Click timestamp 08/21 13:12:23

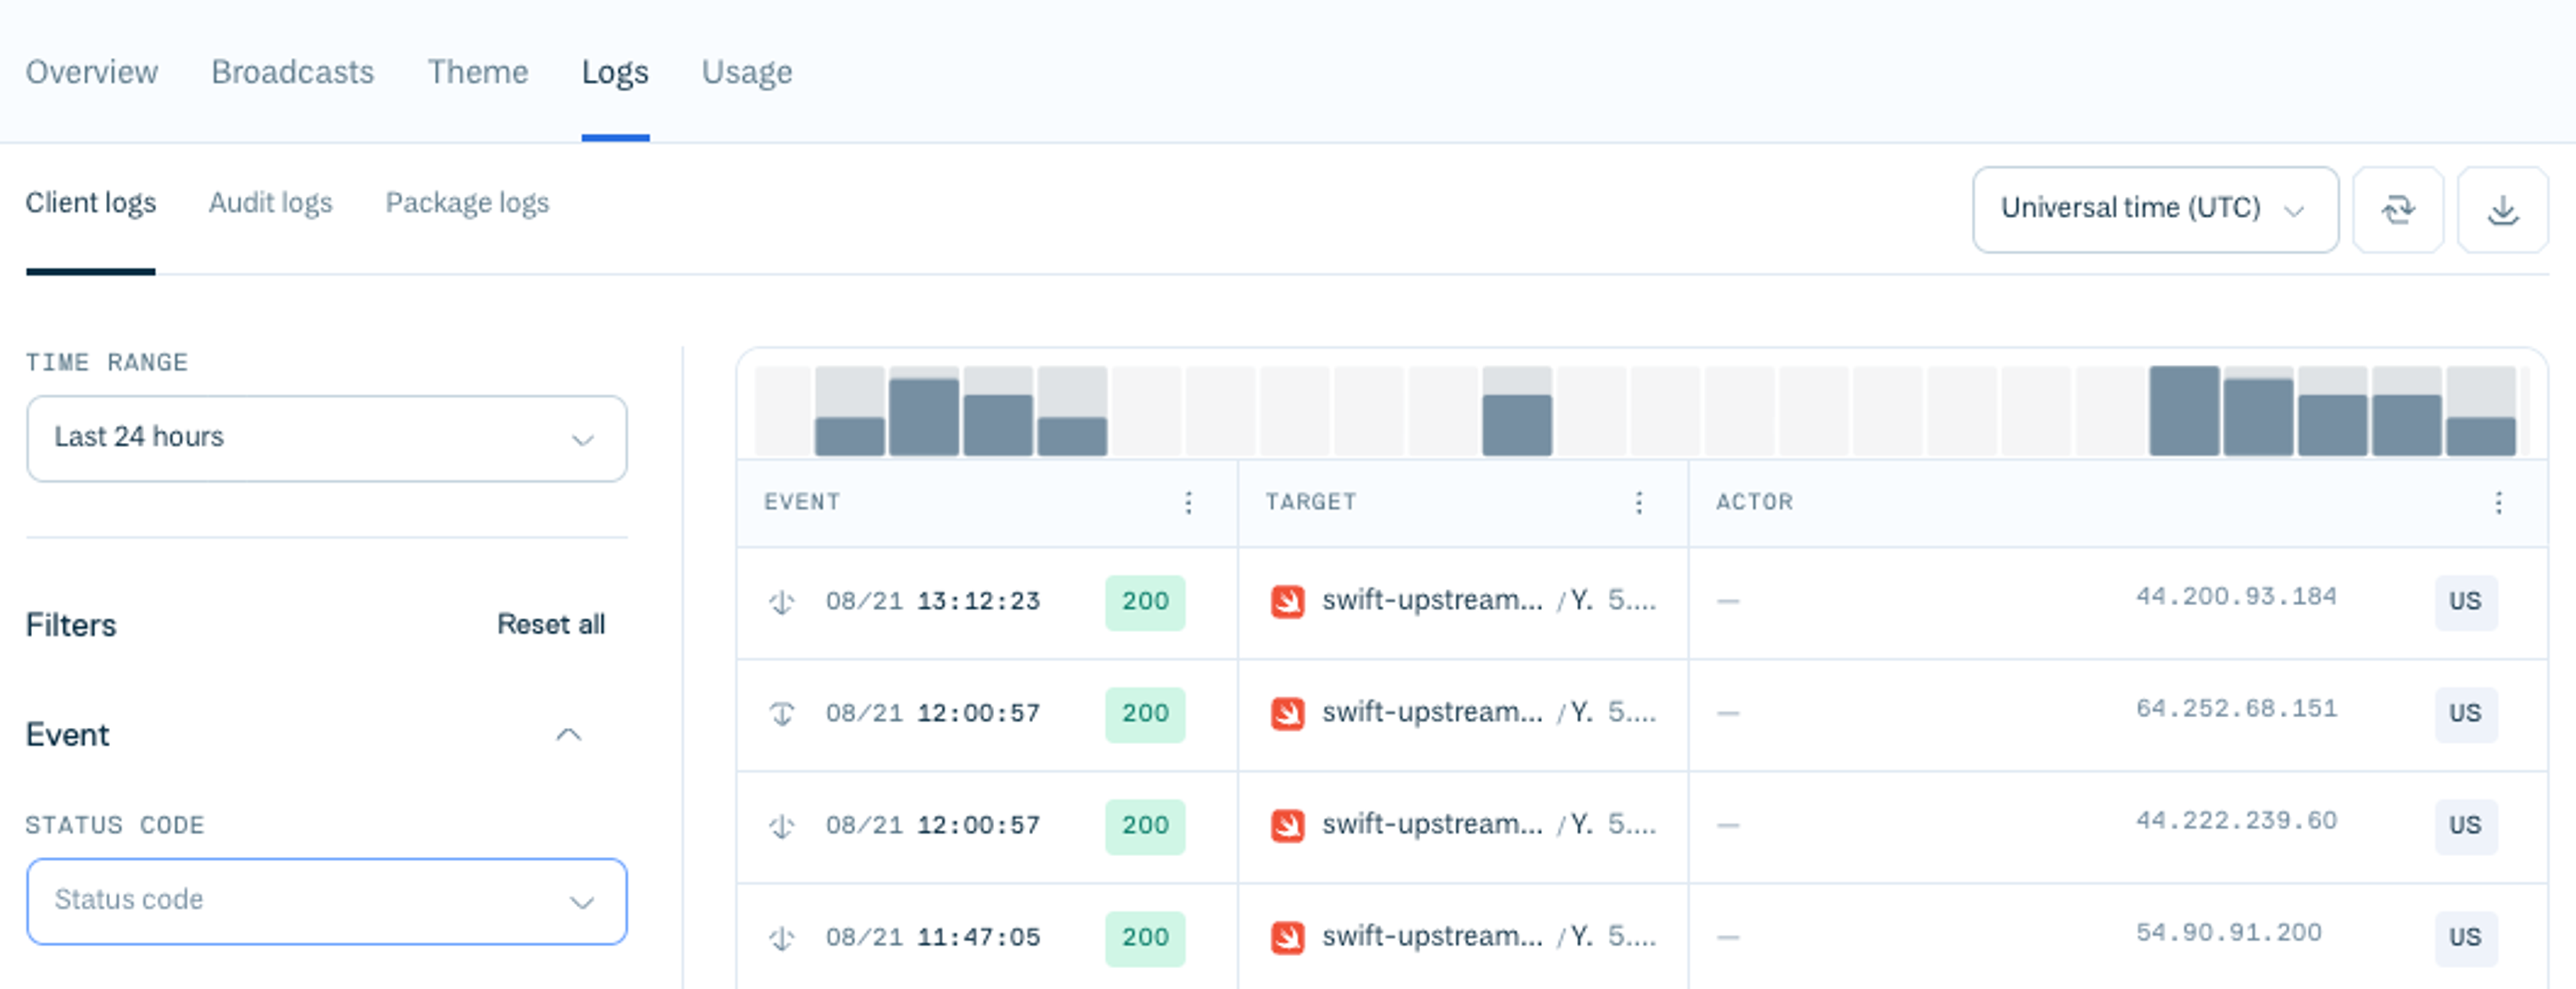[x=932, y=602]
